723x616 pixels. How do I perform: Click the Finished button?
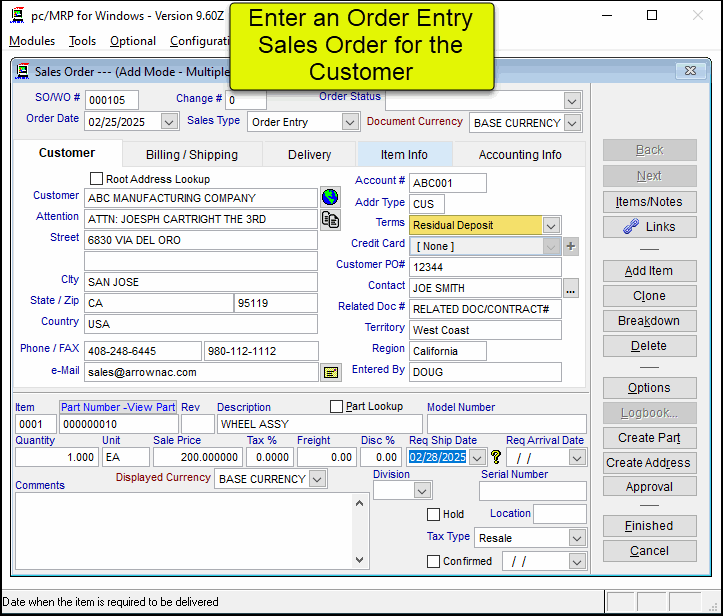649,526
